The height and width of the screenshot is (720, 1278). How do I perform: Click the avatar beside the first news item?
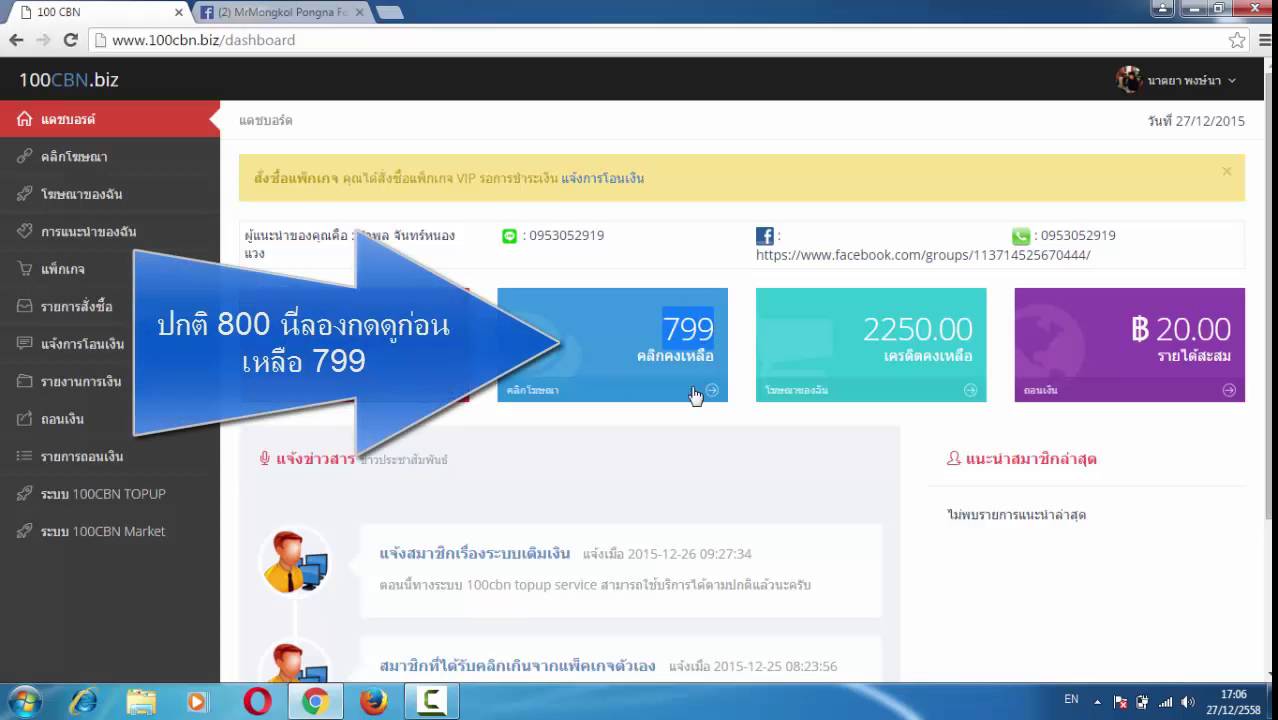[293, 562]
